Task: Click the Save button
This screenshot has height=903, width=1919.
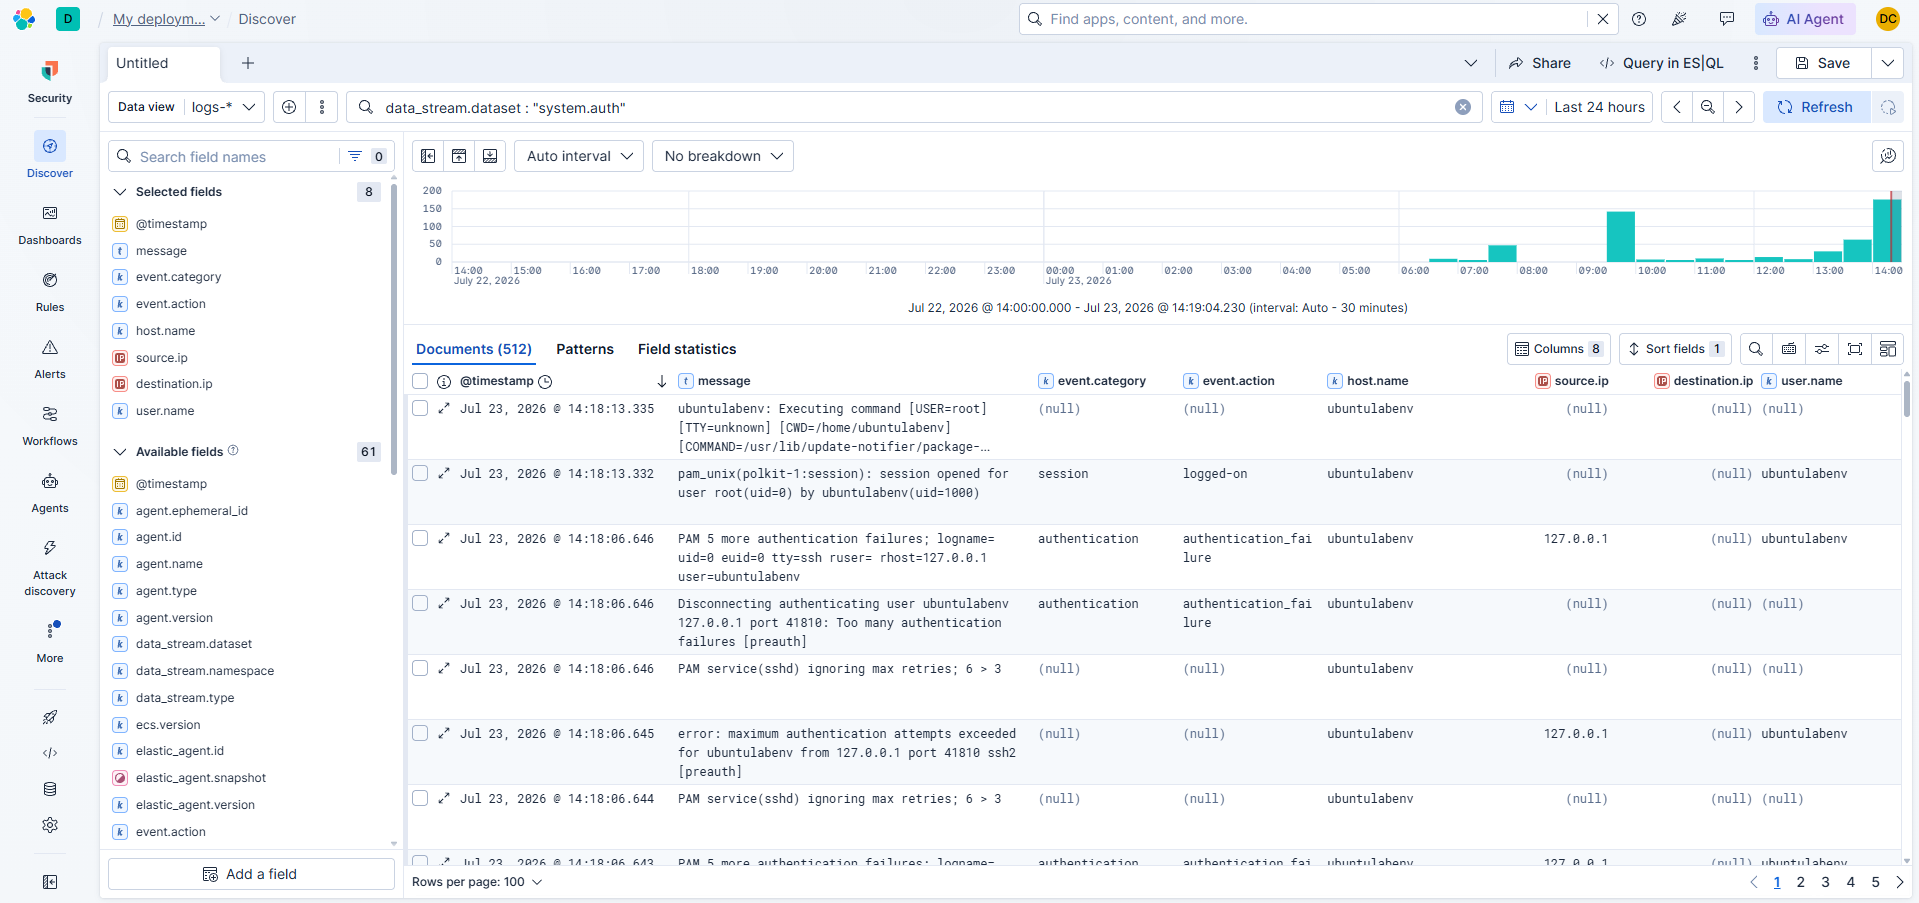Action: 1824,63
